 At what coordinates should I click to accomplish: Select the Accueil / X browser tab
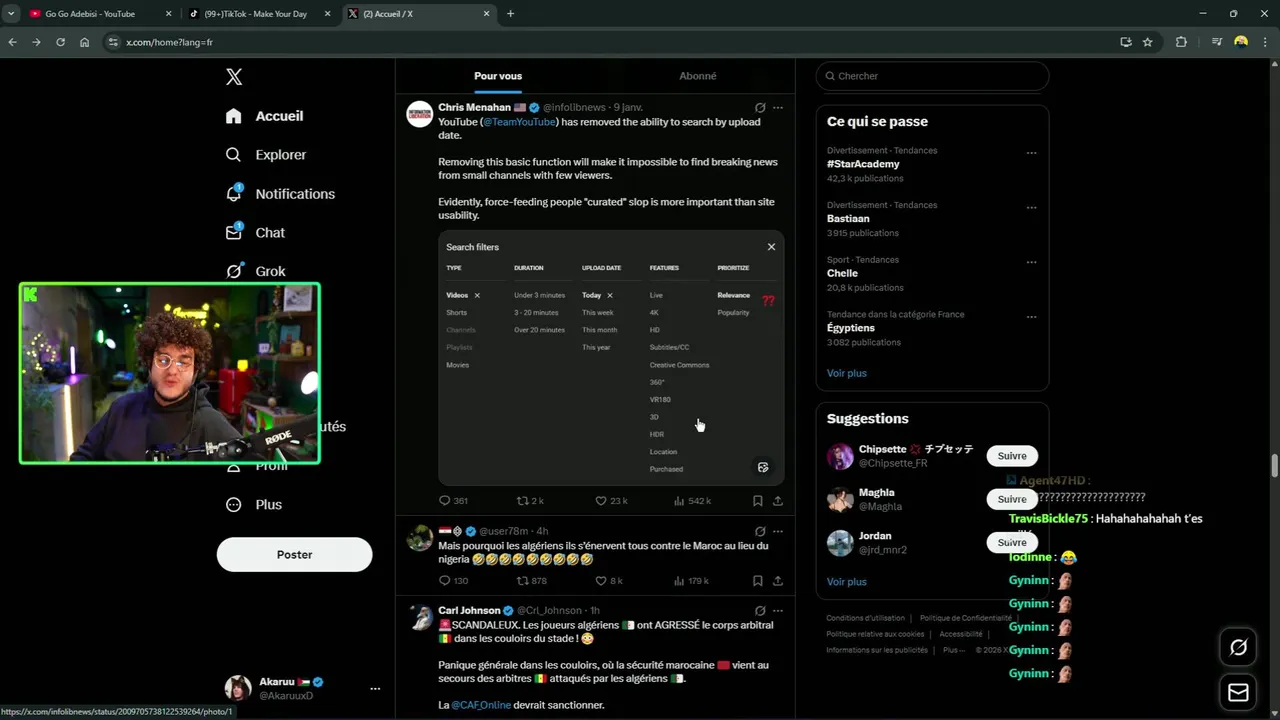pyautogui.click(x=418, y=14)
